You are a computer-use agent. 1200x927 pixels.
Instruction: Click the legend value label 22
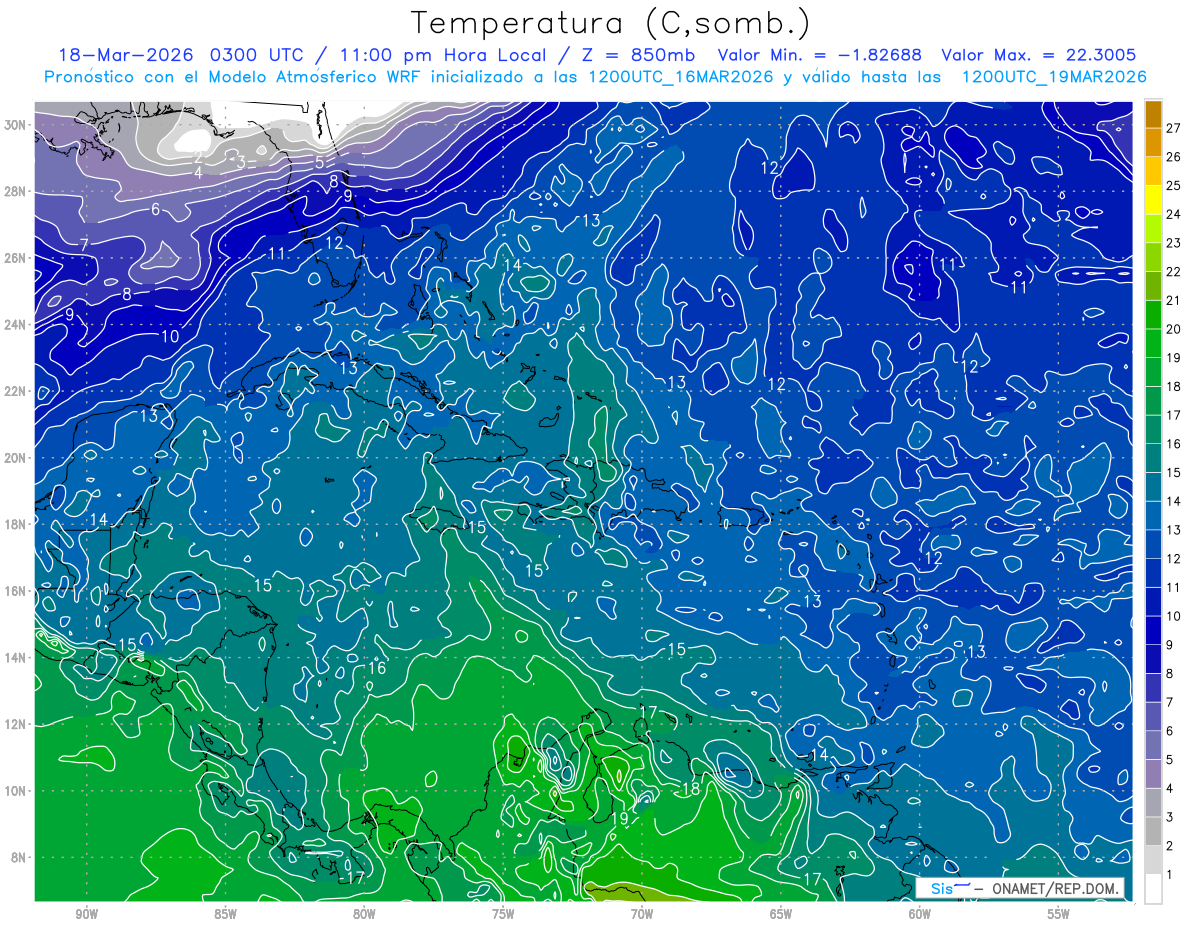(x=1173, y=272)
